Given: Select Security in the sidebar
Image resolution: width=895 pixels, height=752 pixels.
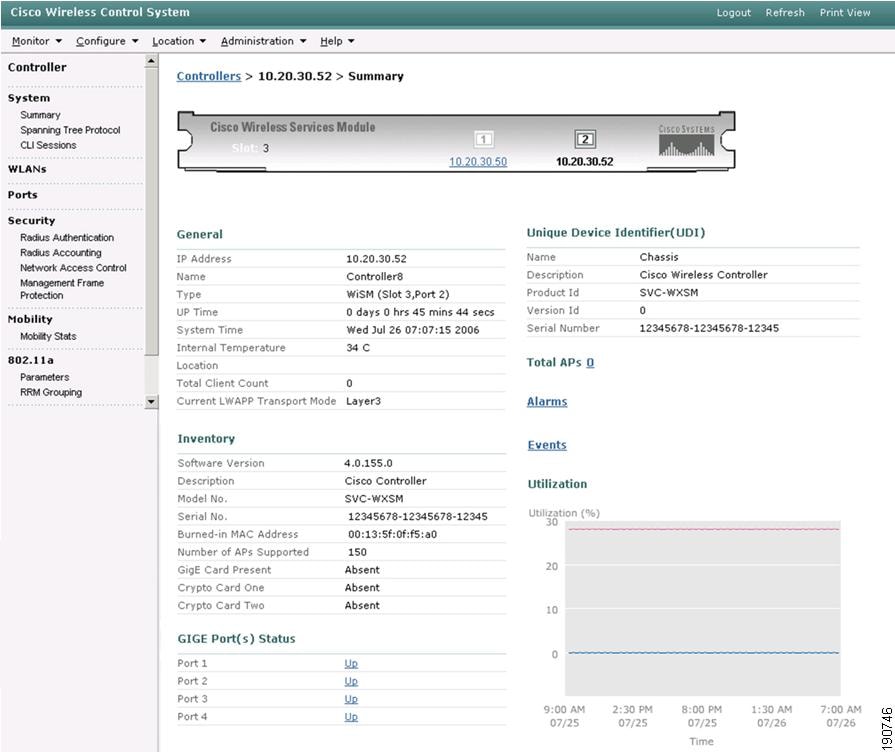Looking at the screenshot, I should pyautogui.click(x=31, y=220).
